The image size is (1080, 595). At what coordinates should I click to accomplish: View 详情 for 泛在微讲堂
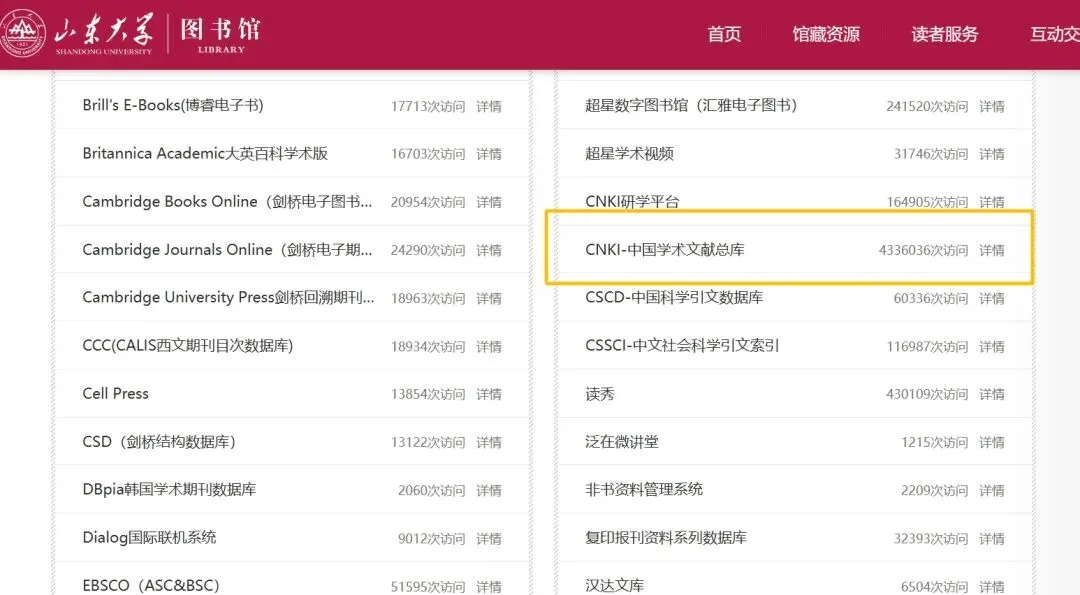click(x=992, y=442)
